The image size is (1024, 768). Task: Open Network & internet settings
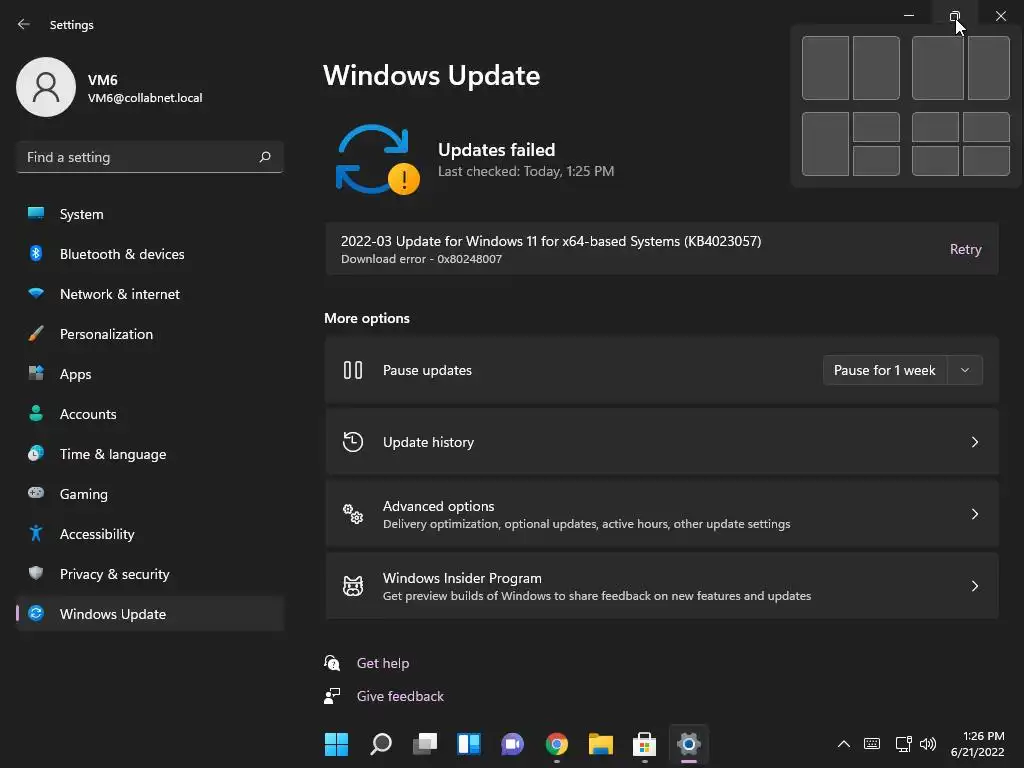pos(150,294)
